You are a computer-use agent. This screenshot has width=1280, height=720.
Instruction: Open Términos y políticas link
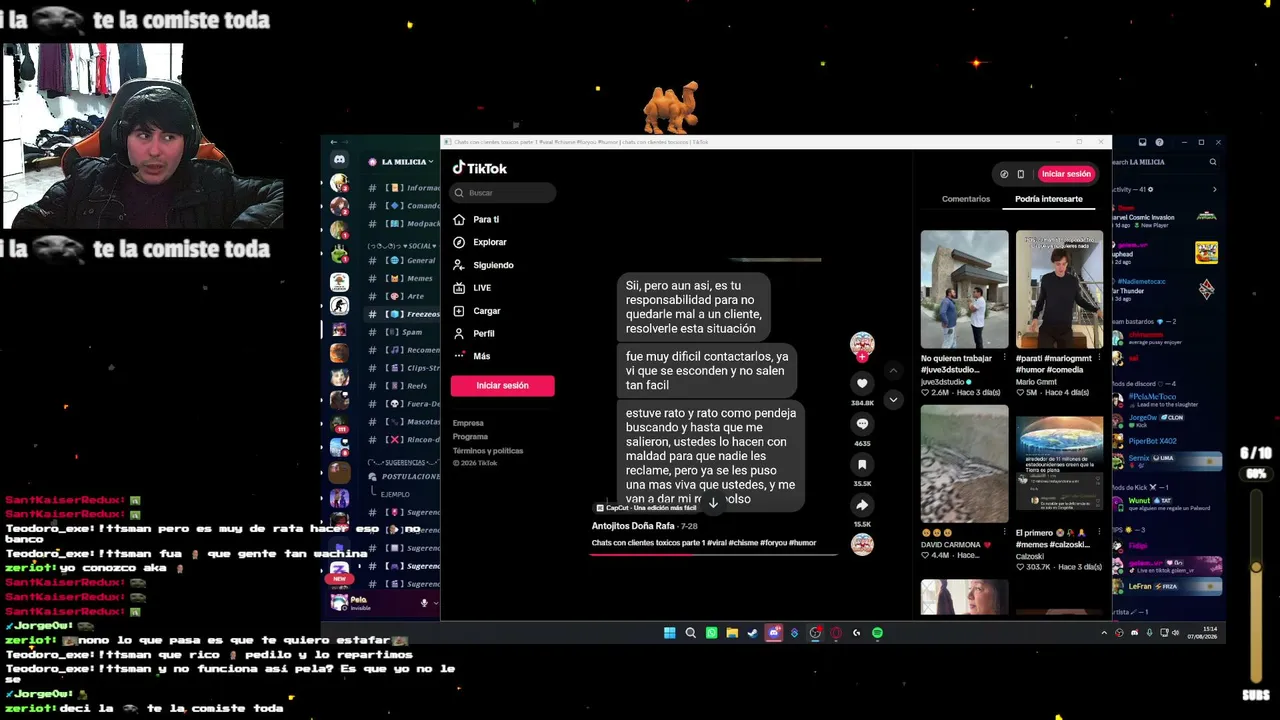[488, 451]
